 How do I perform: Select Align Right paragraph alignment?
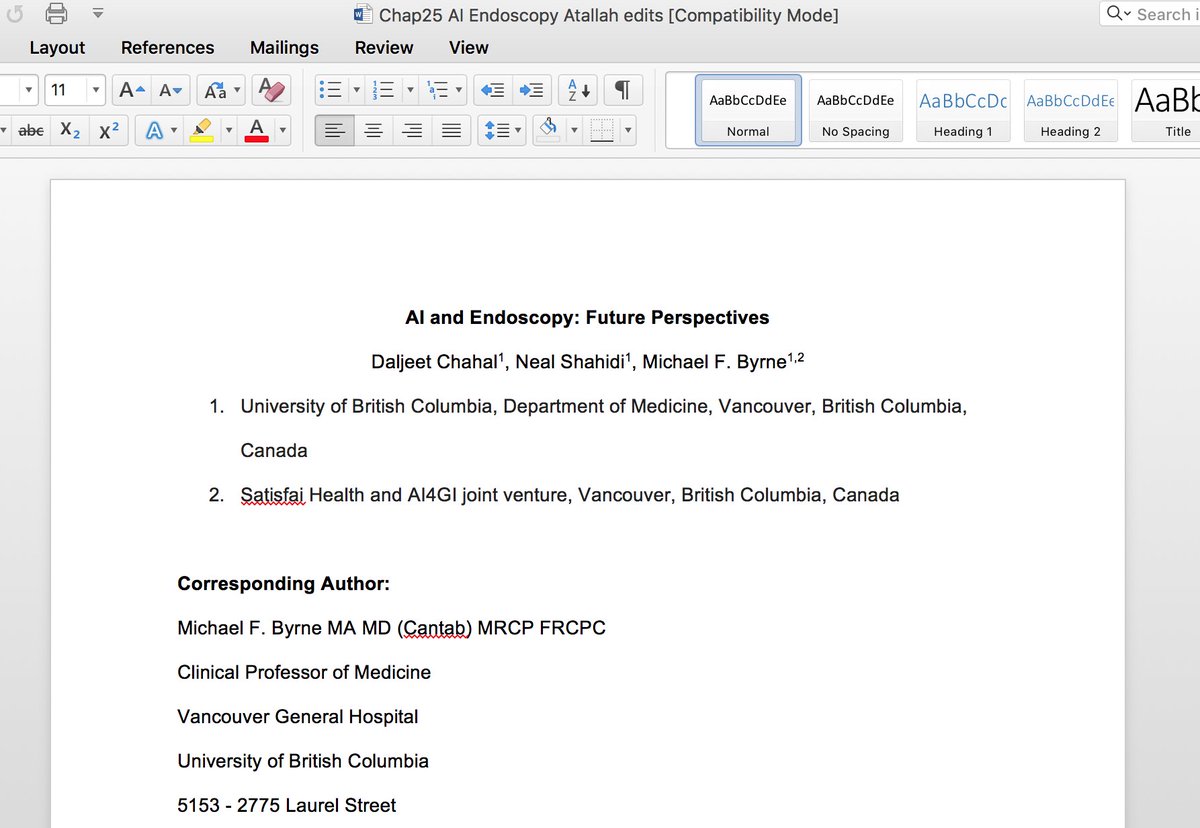click(412, 130)
